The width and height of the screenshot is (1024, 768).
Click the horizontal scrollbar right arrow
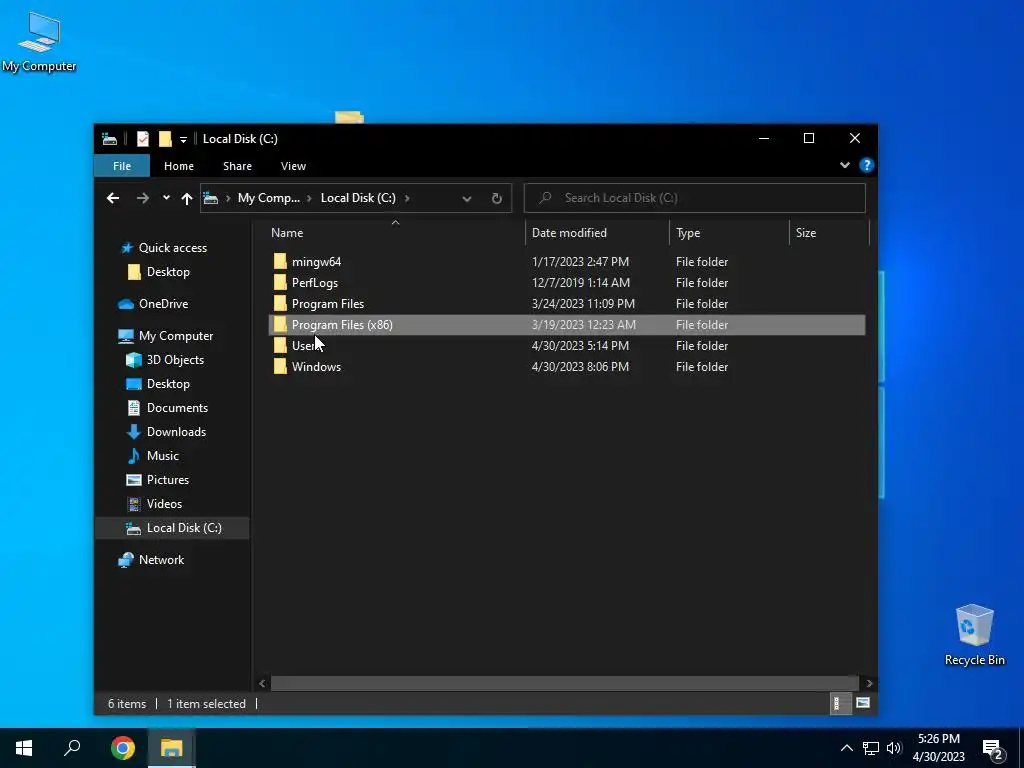pos(869,683)
